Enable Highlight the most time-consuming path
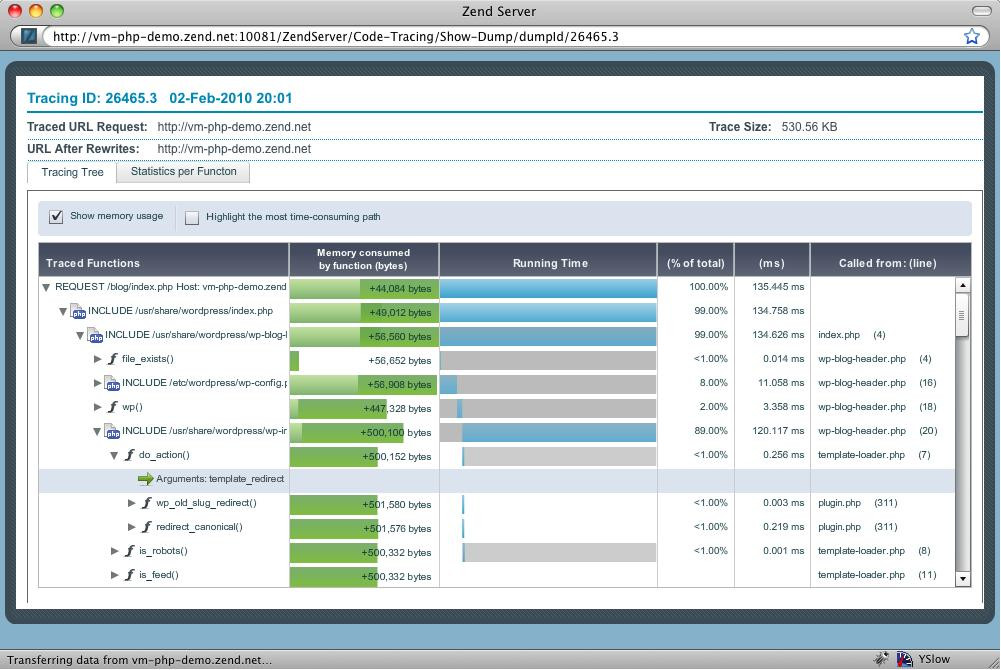The image size is (1001, 670). tap(192, 218)
